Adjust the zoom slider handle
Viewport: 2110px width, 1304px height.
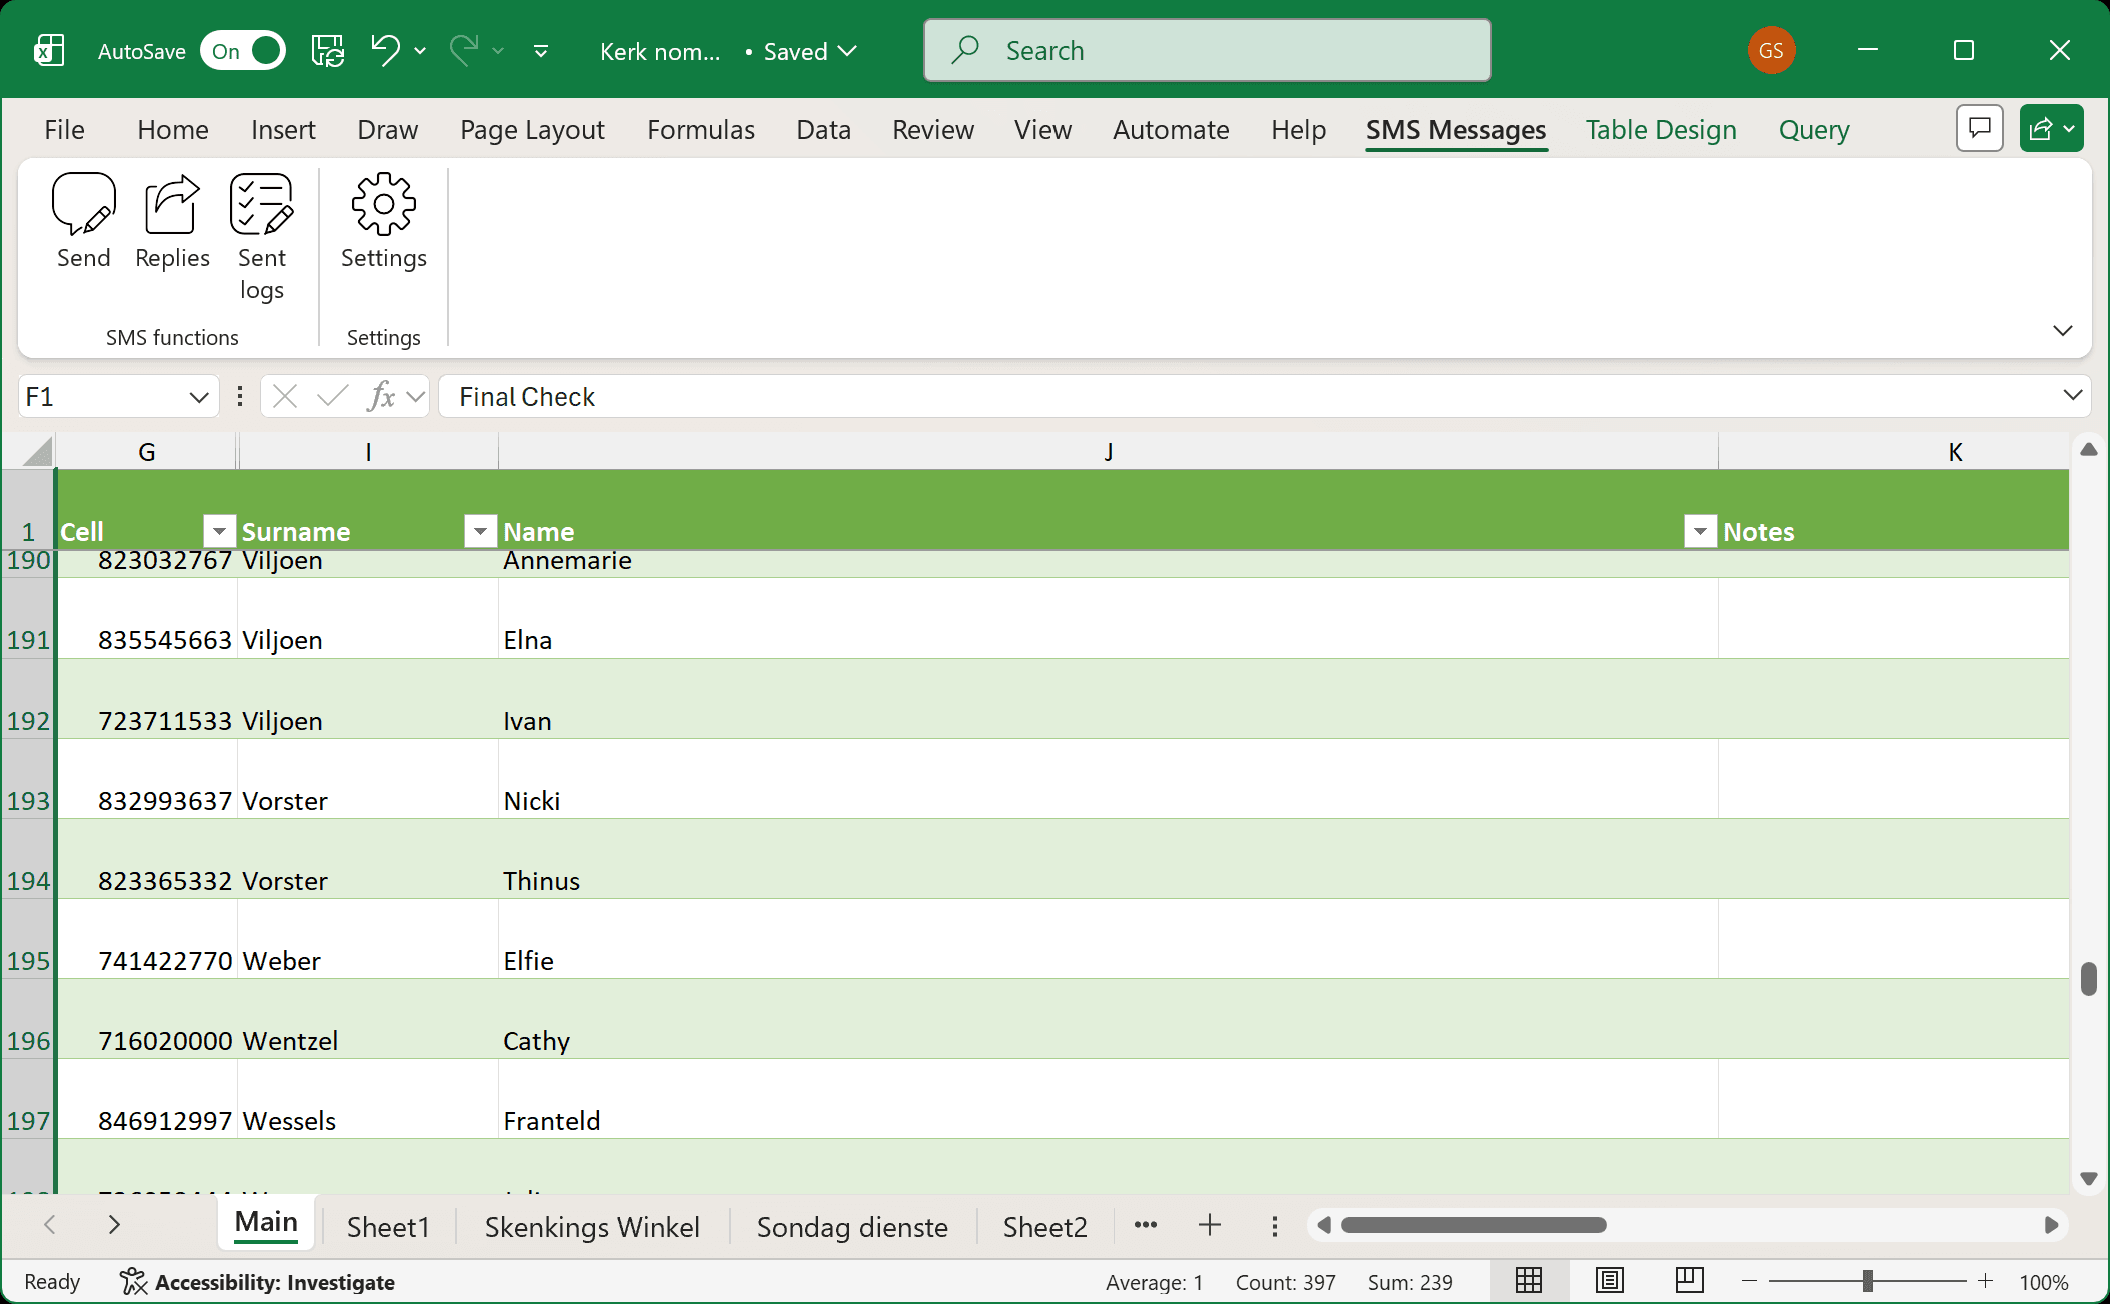[1867, 1281]
